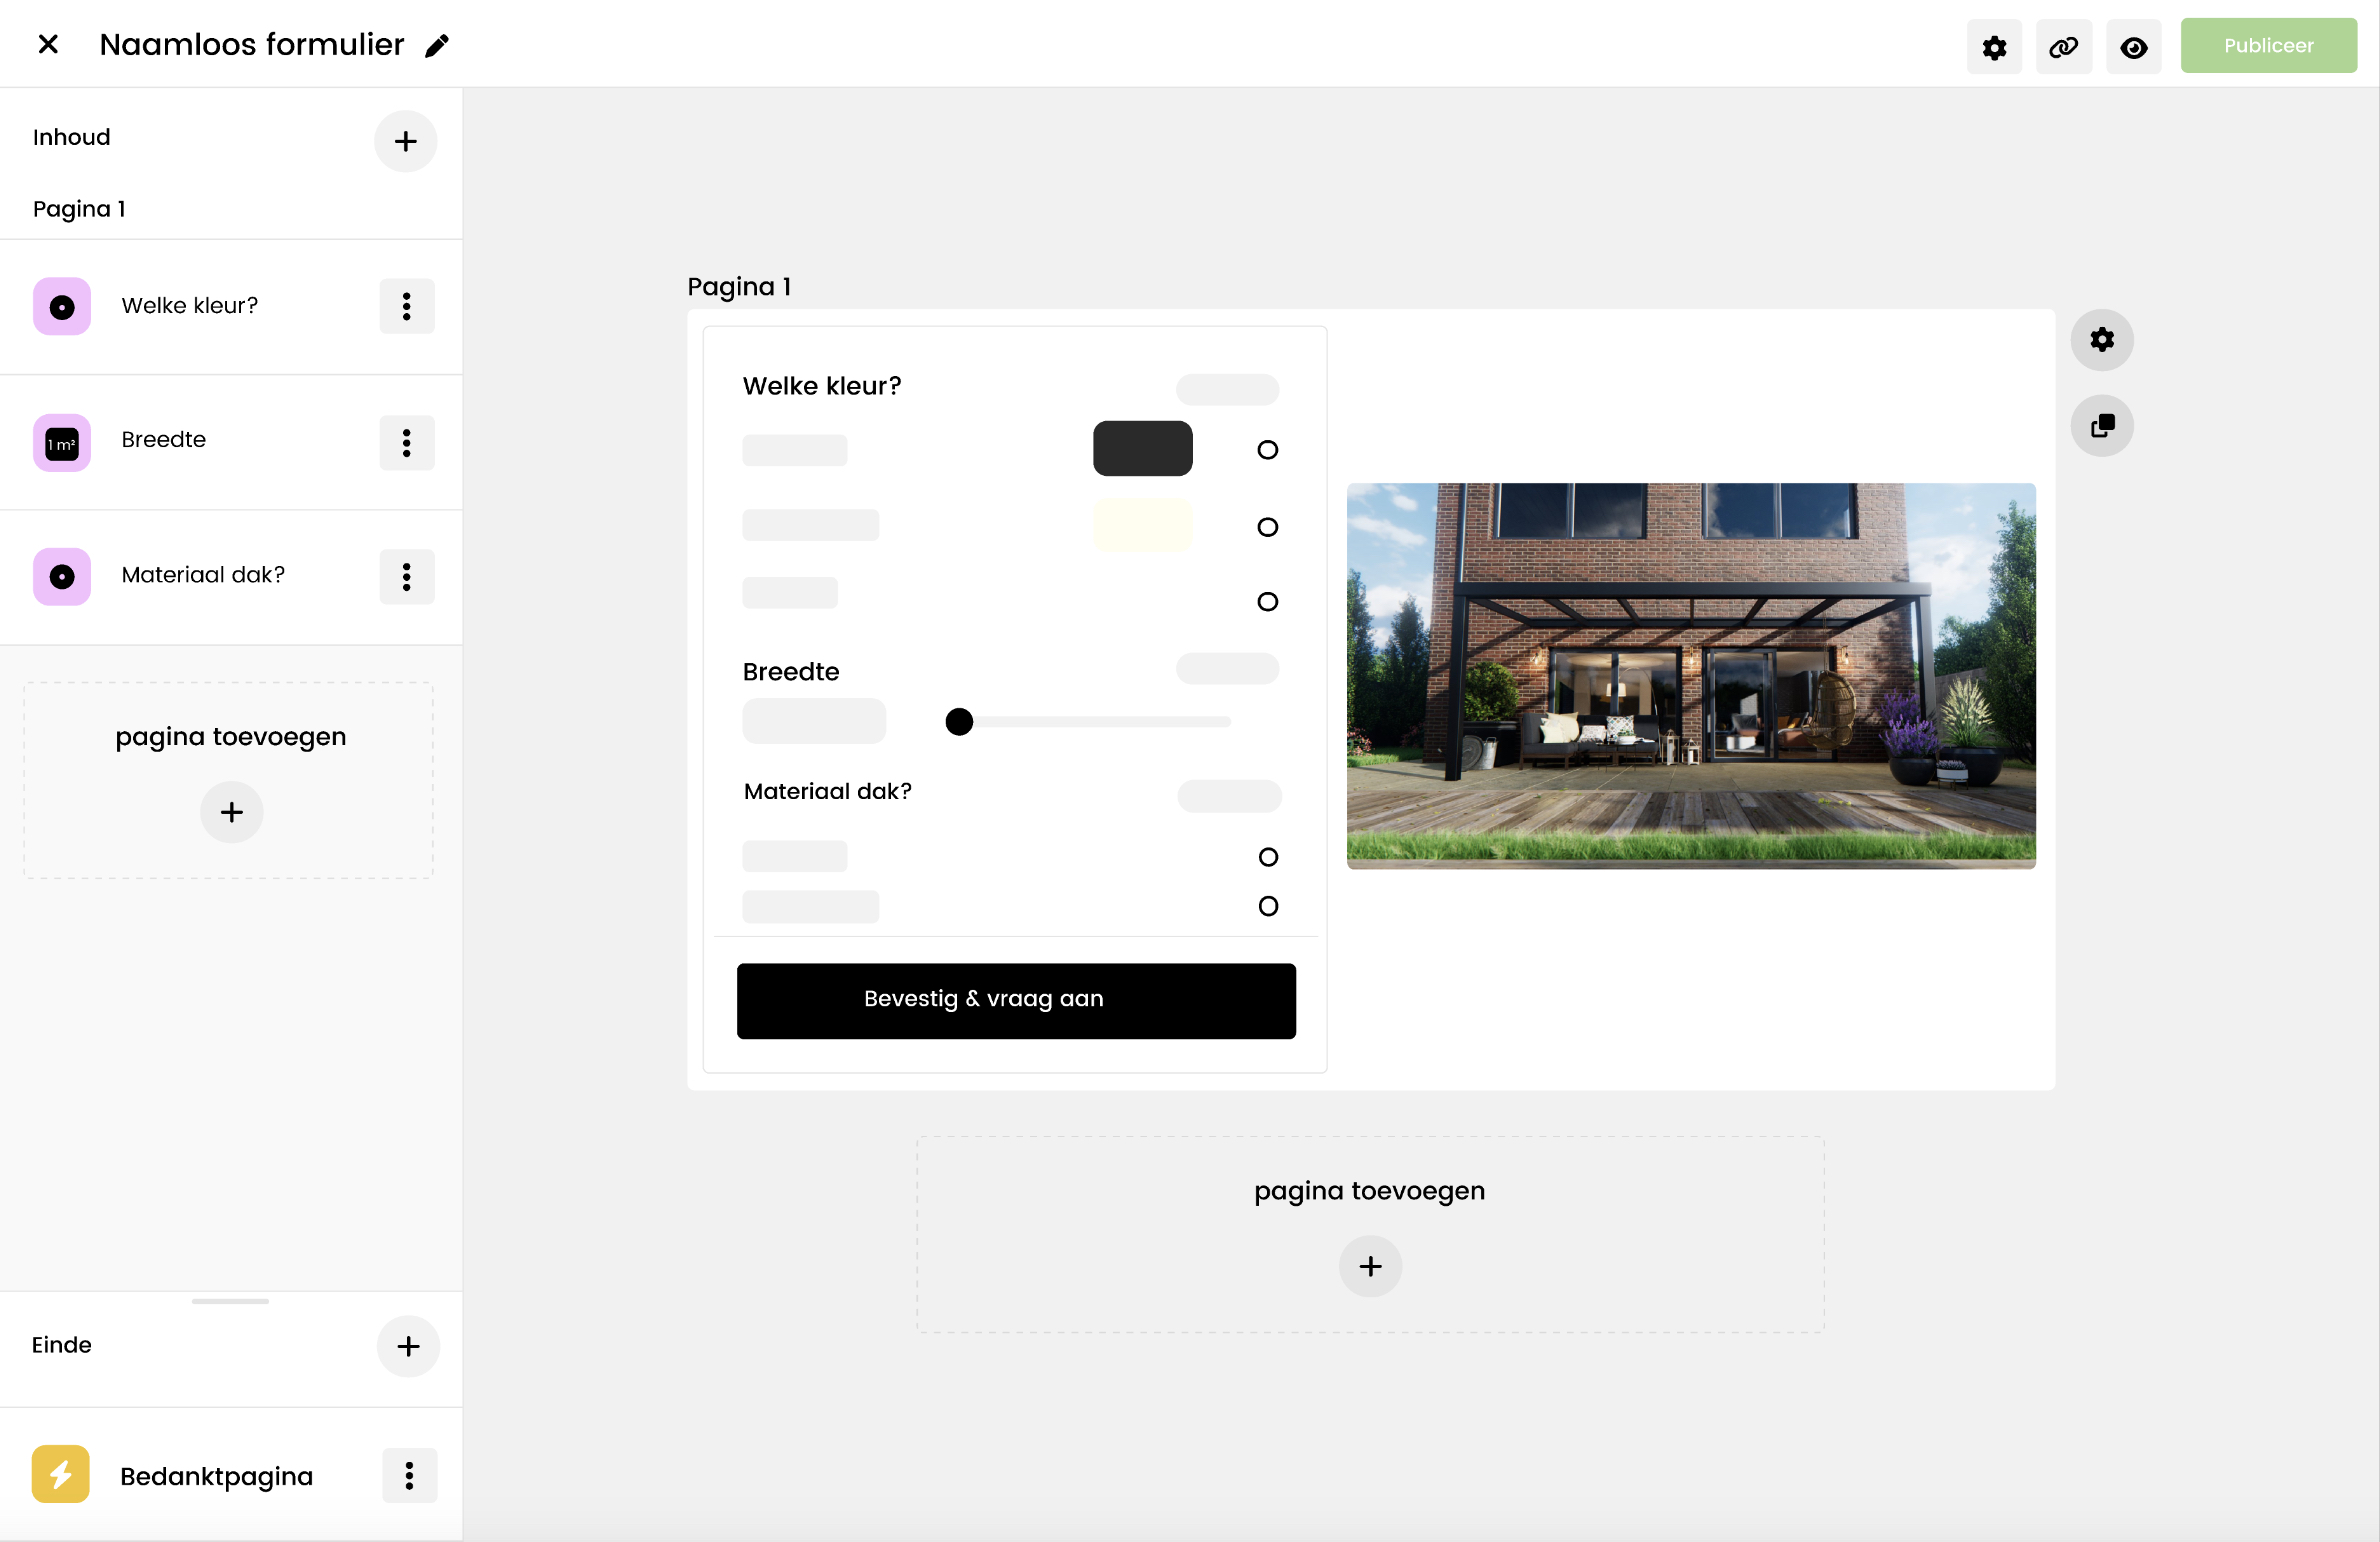Add ending with plus next to Einde
This screenshot has width=2380, height=1542.
(x=408, y=1346)
